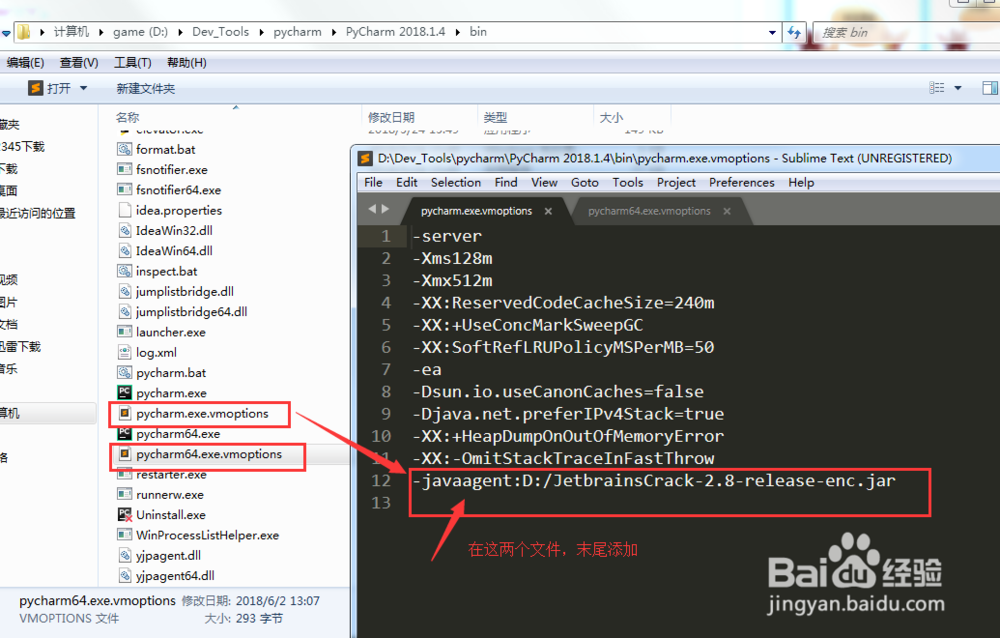Select the WinProcessListHelper.exe file icon
This screenshot has width=1000, height=638.
(x=124, y=535)
